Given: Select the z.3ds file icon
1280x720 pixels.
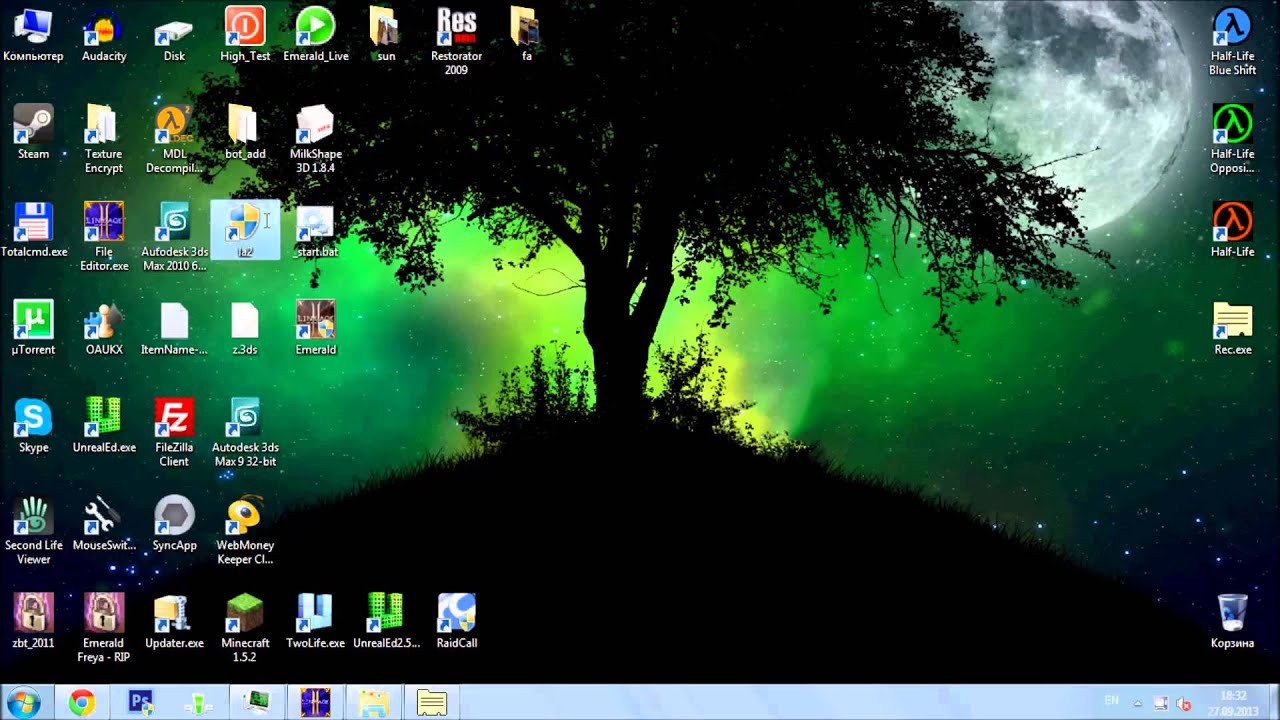Looking at the screenshot, I should (245, 328).
